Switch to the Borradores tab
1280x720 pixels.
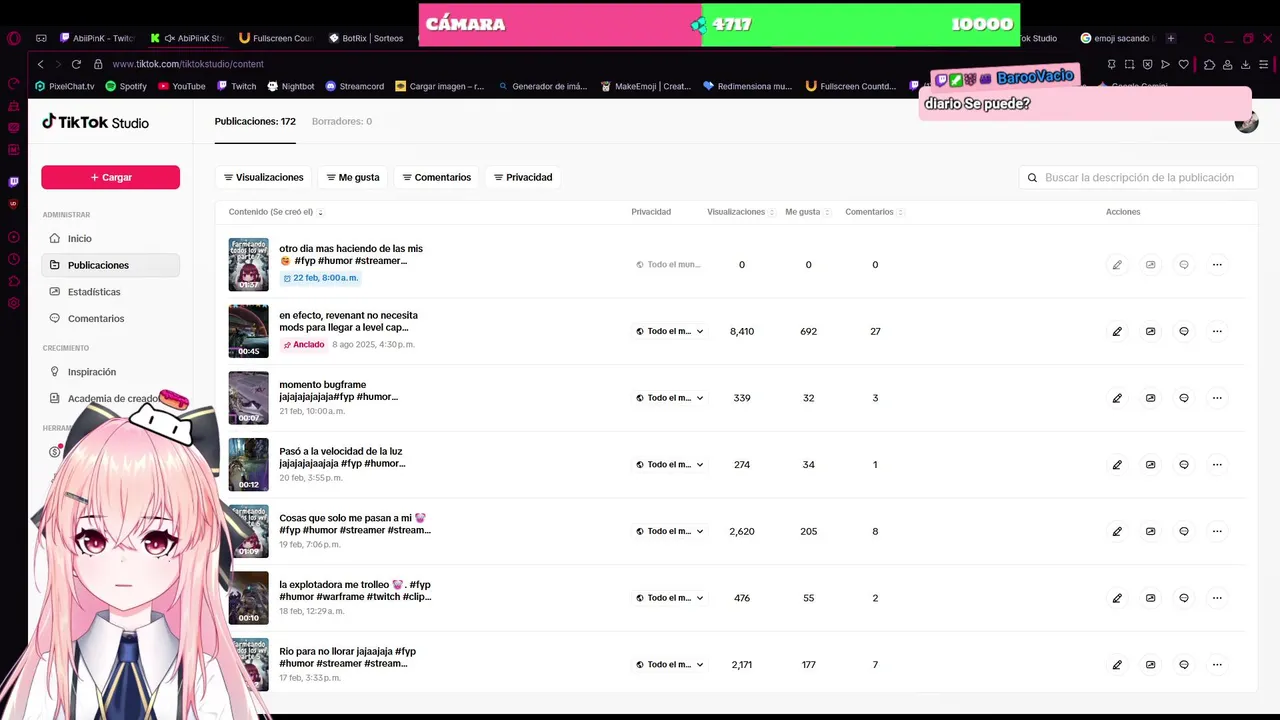[x=341, y=121]
